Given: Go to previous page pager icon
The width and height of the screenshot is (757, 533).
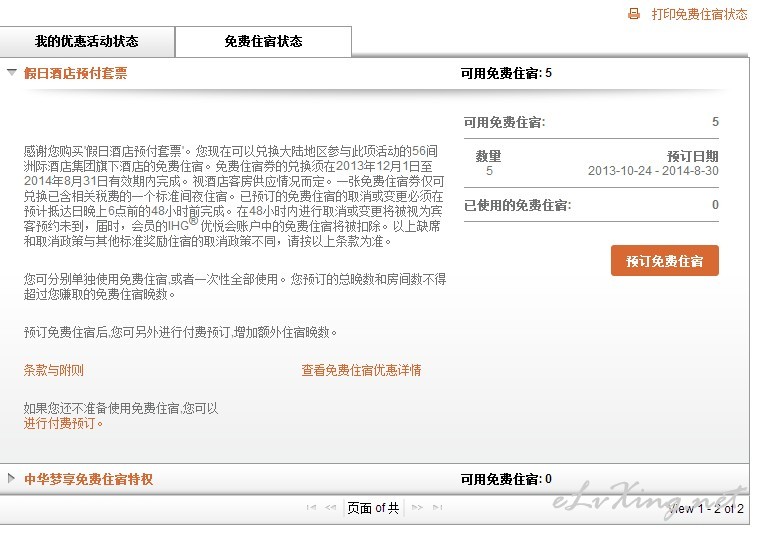Looking at the screenshot, I should pyautogui.click(x=330, y=507).
